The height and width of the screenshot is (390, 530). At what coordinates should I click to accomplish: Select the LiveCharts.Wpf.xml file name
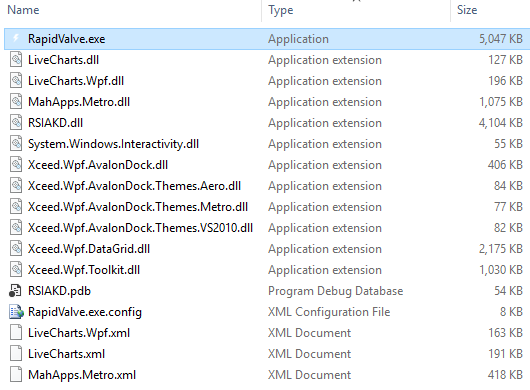coord(79,333)
